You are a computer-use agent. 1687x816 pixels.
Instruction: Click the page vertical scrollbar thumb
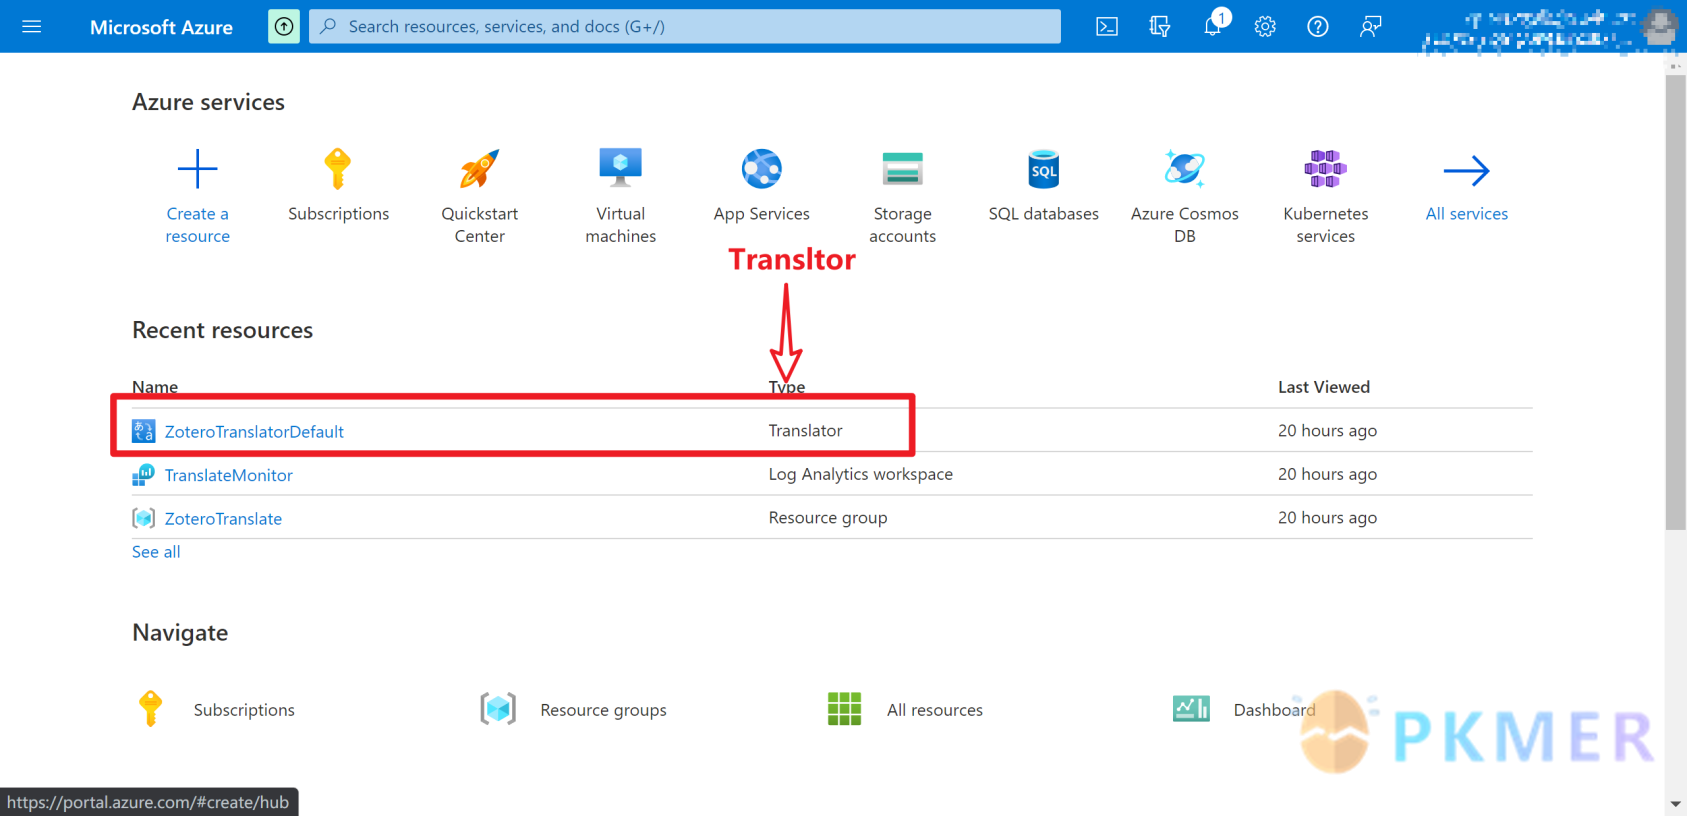pos(1675,302)
